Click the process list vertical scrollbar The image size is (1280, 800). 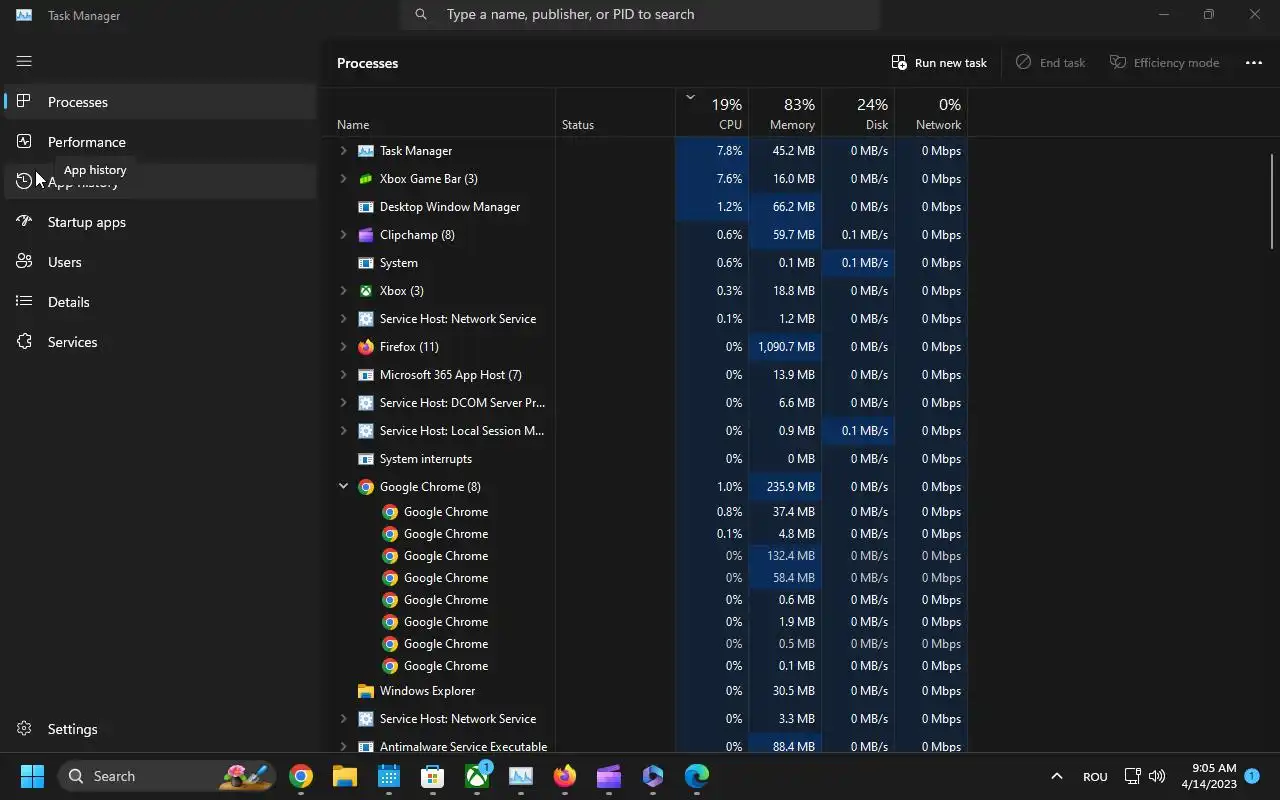pos(1272,201)
